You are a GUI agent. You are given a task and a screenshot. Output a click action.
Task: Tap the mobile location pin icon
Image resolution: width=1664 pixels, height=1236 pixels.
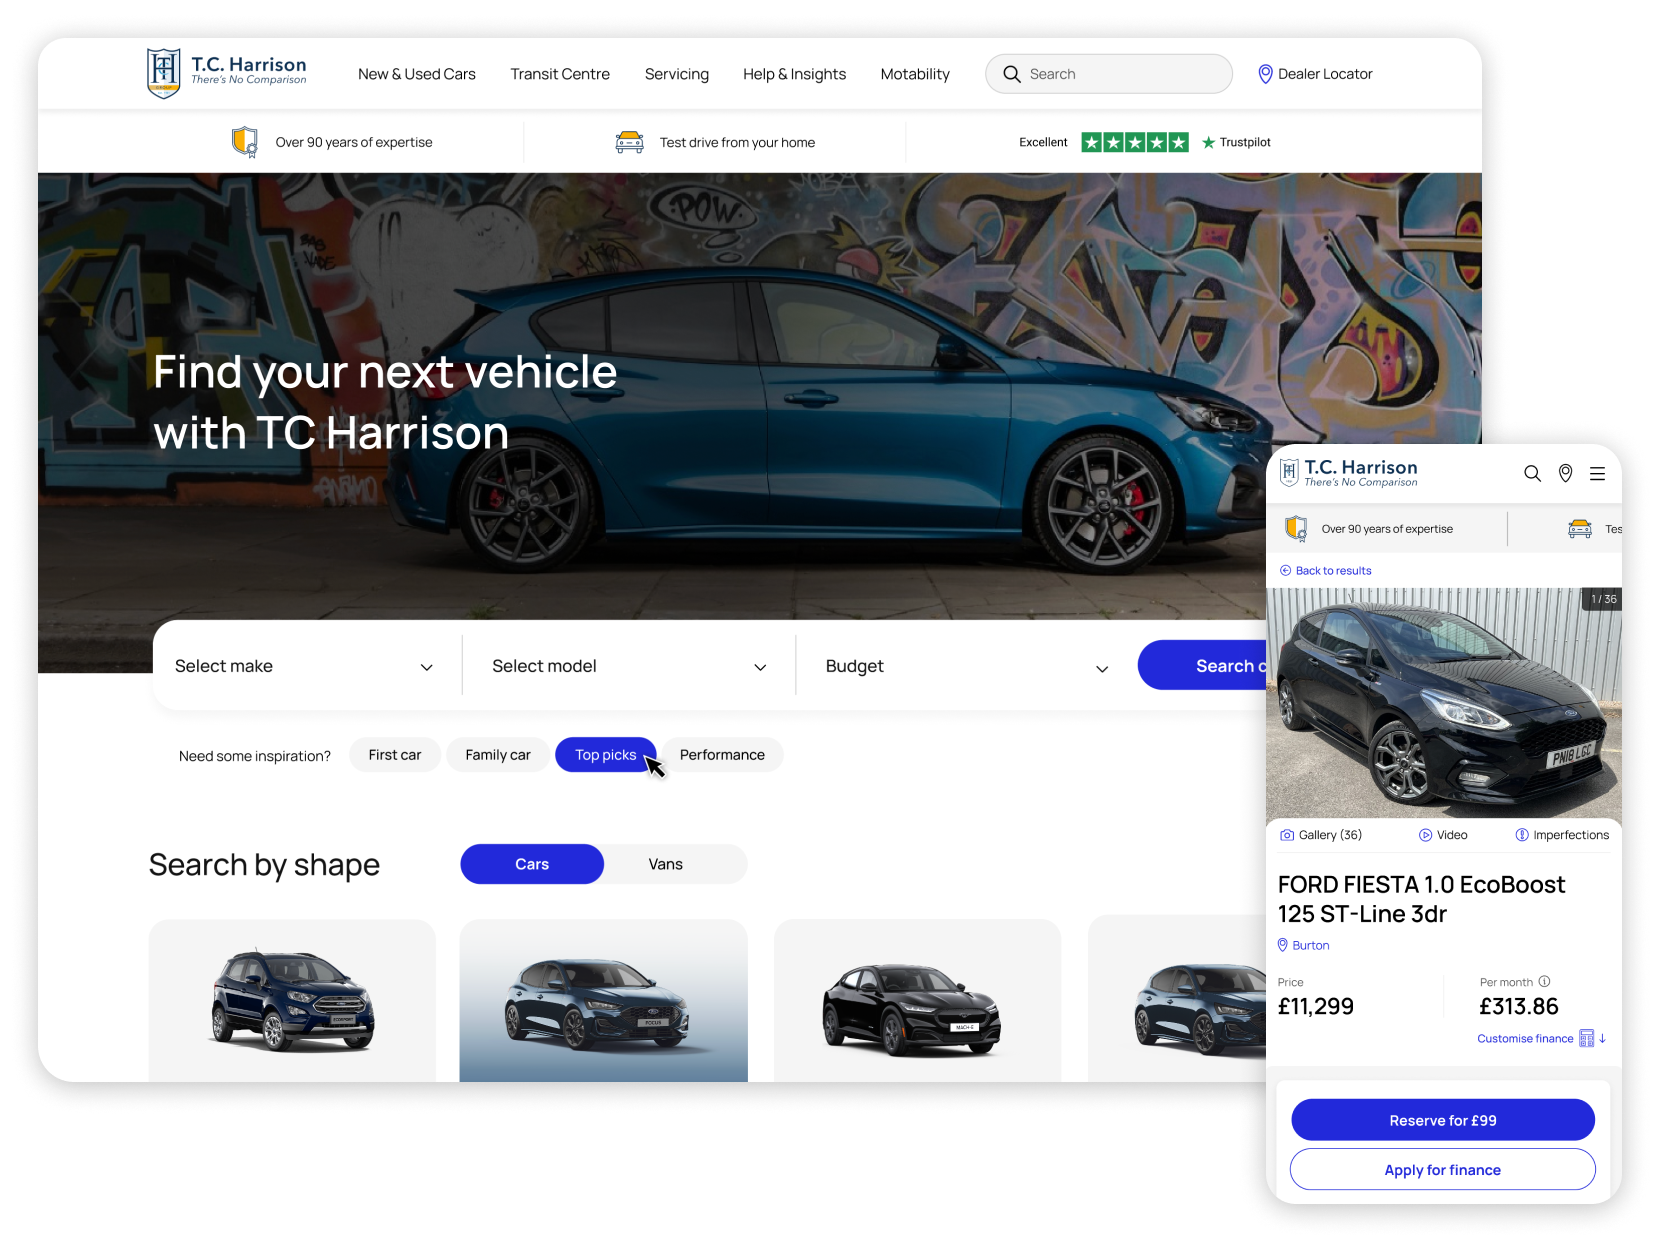1565,474
